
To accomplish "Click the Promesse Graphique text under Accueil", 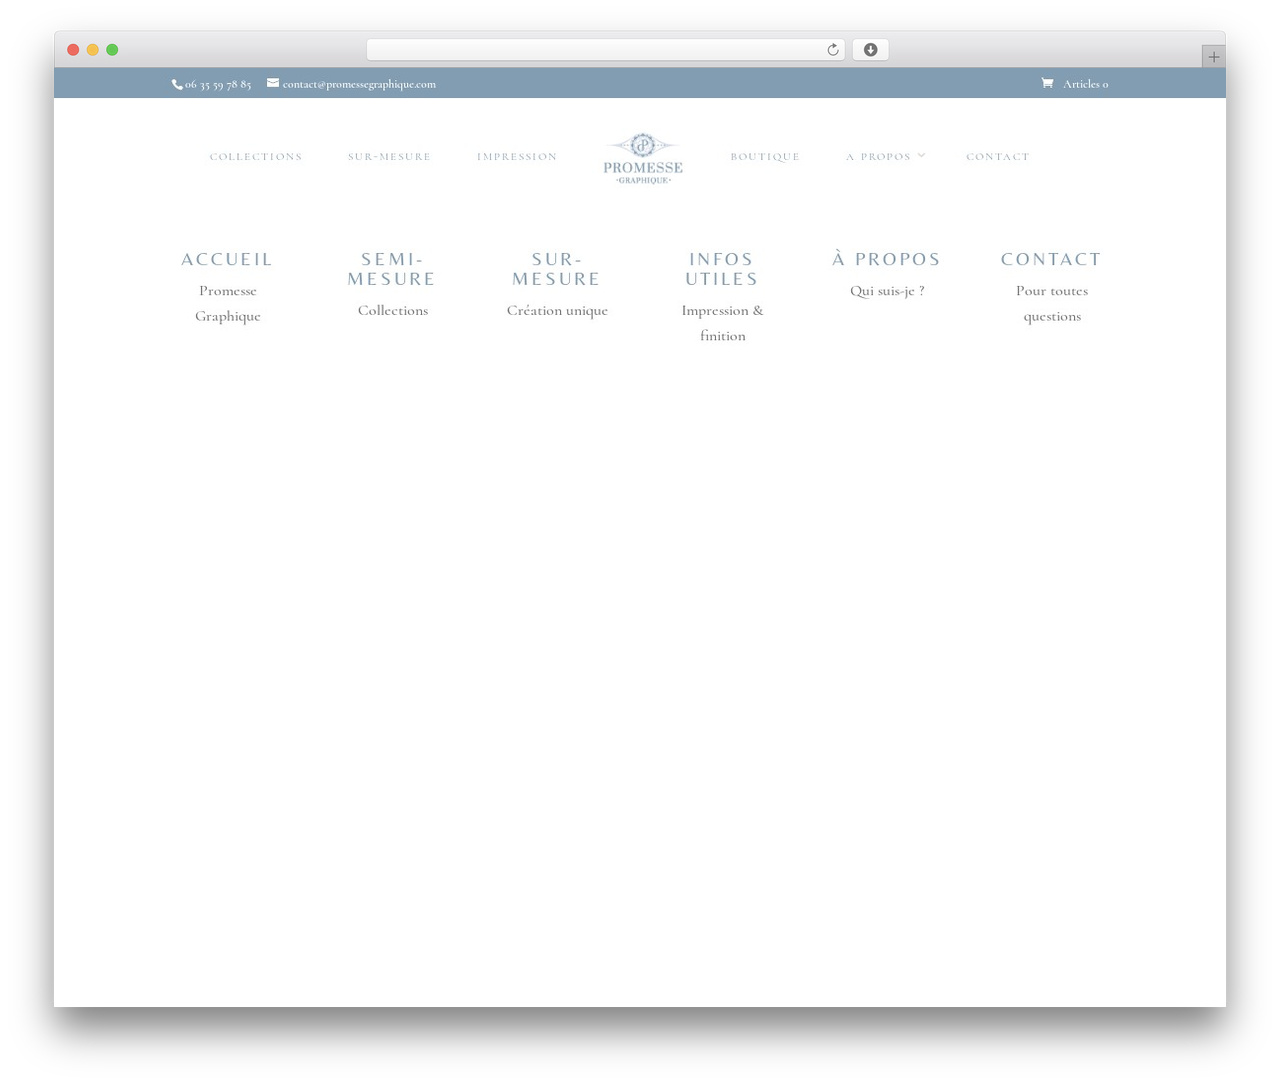I will pyautogui.click(x=228, y=303).
